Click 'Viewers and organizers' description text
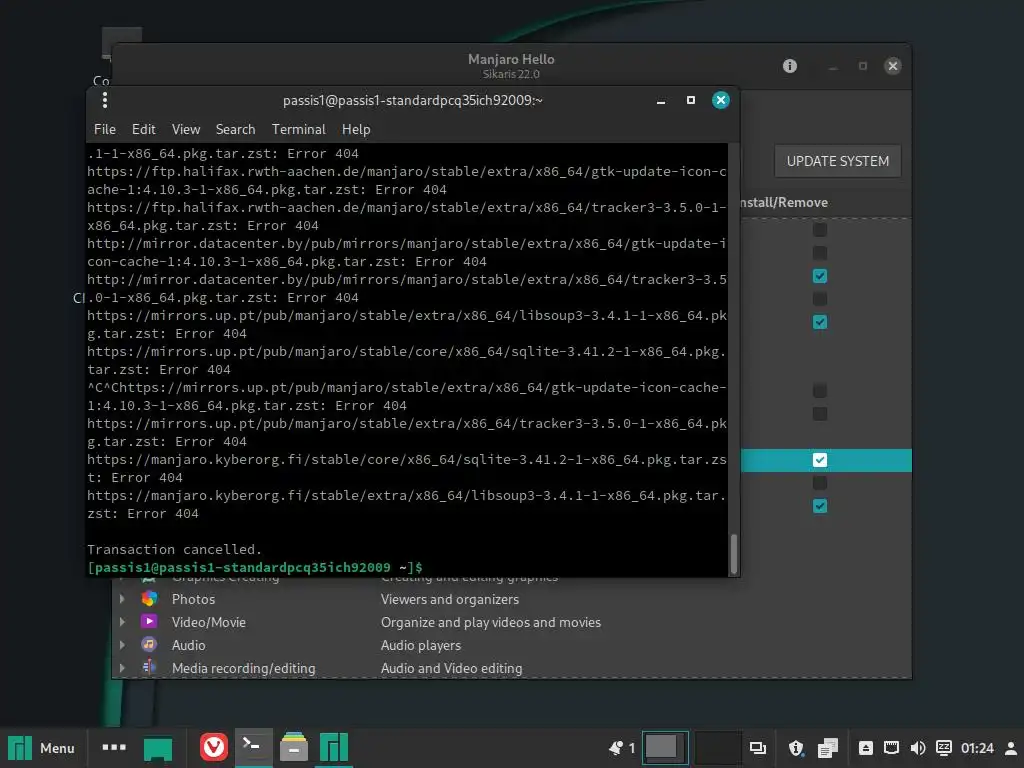 coord(450,599)
